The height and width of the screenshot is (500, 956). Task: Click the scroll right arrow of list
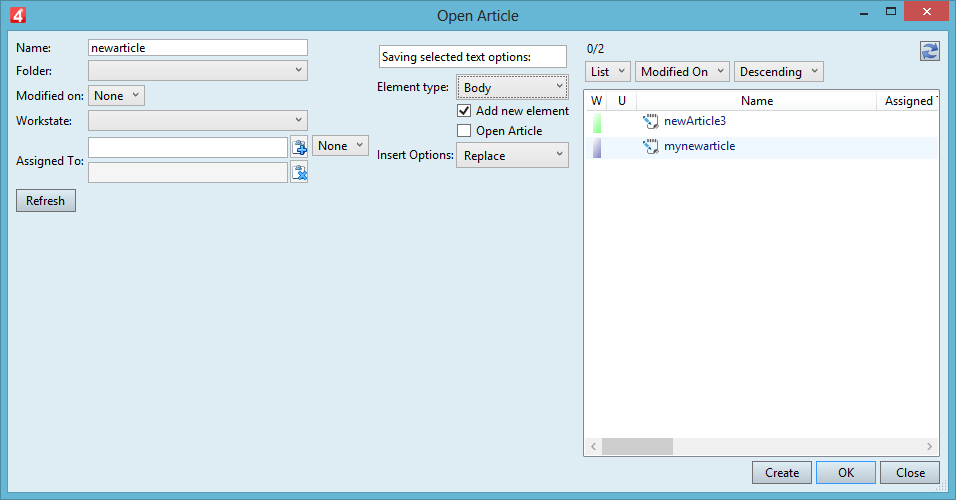[x=929, y=446]
